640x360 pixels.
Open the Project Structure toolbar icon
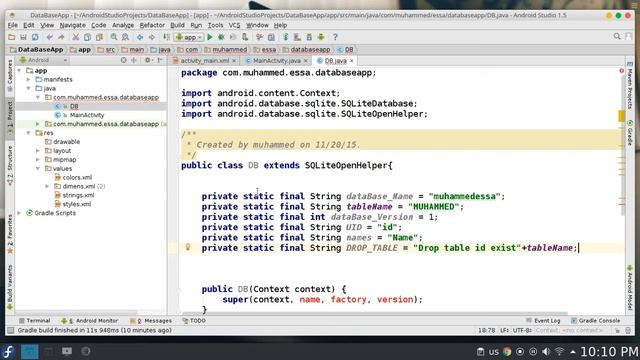pos(271,37)
